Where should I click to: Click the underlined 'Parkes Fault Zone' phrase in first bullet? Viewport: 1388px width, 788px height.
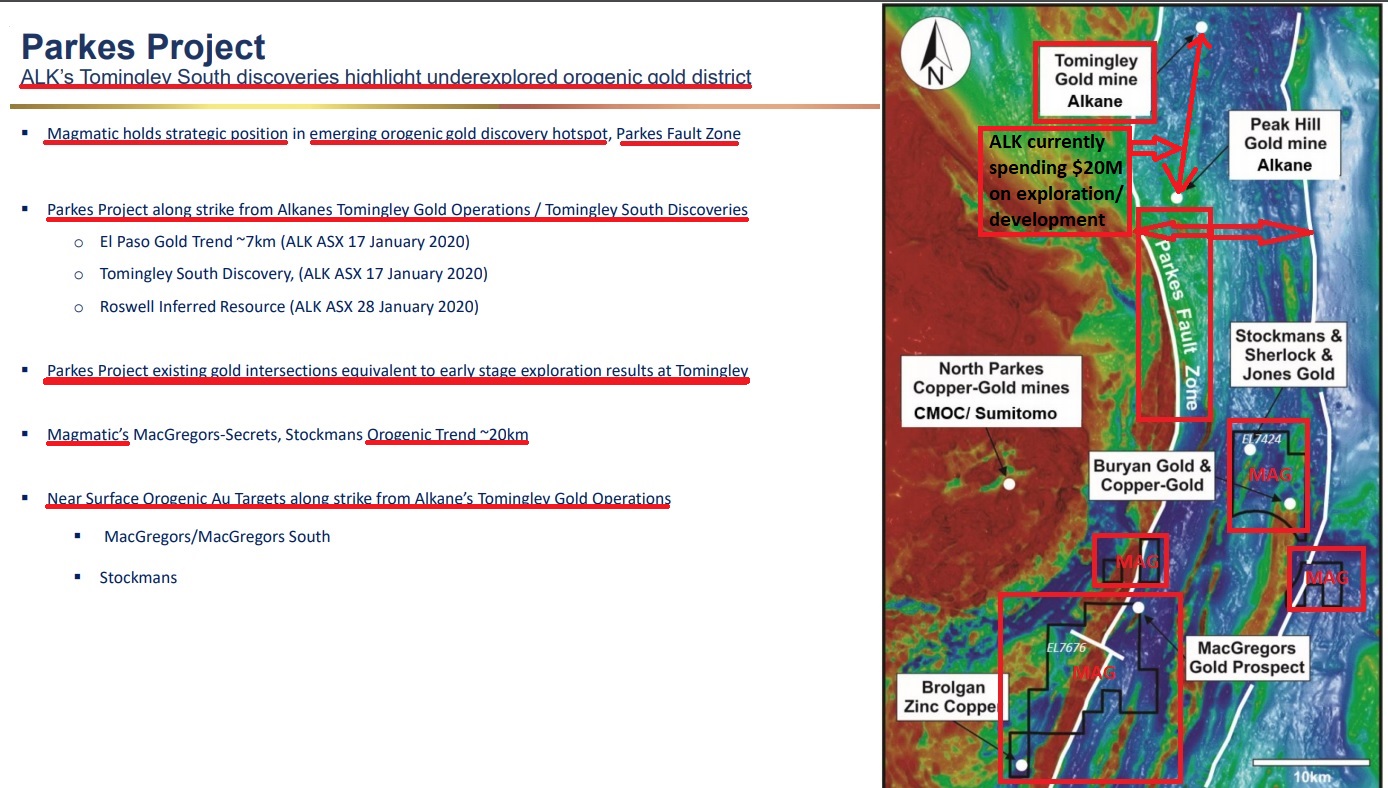pyautogui.click(x=679, y=134)
